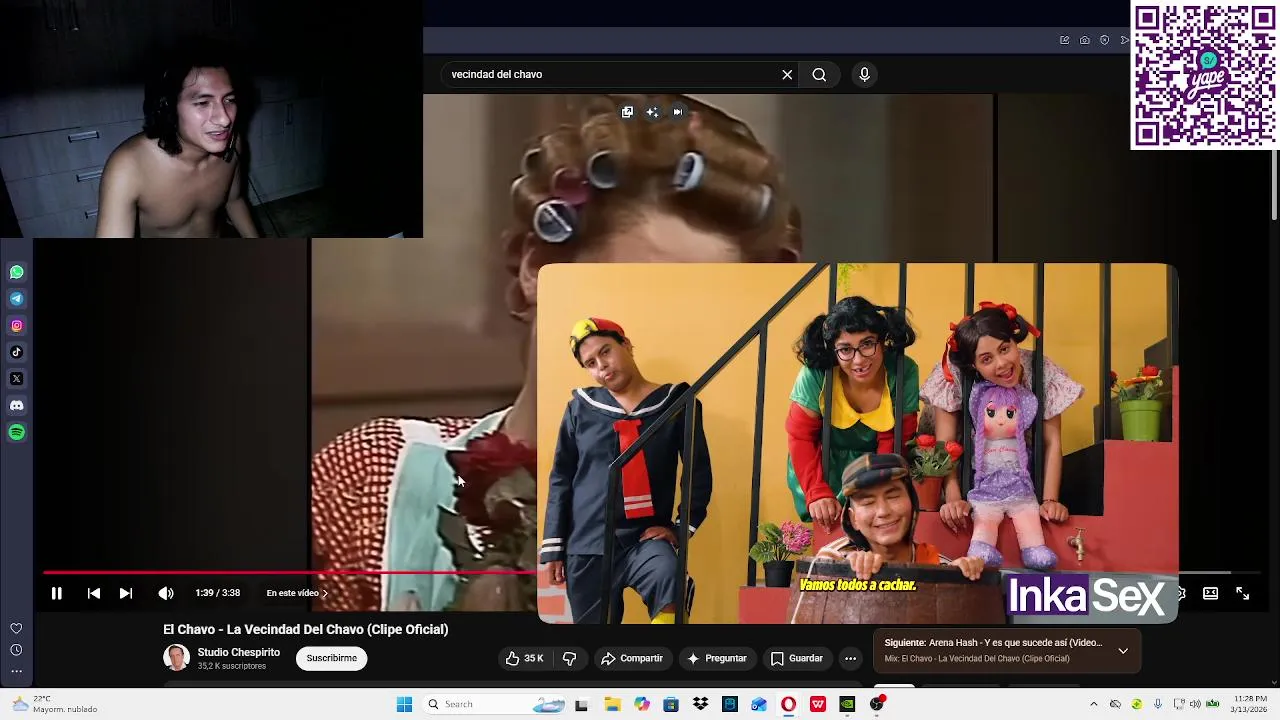
Task: Share the video with Compartir
Action: click(x=632, y=658)
